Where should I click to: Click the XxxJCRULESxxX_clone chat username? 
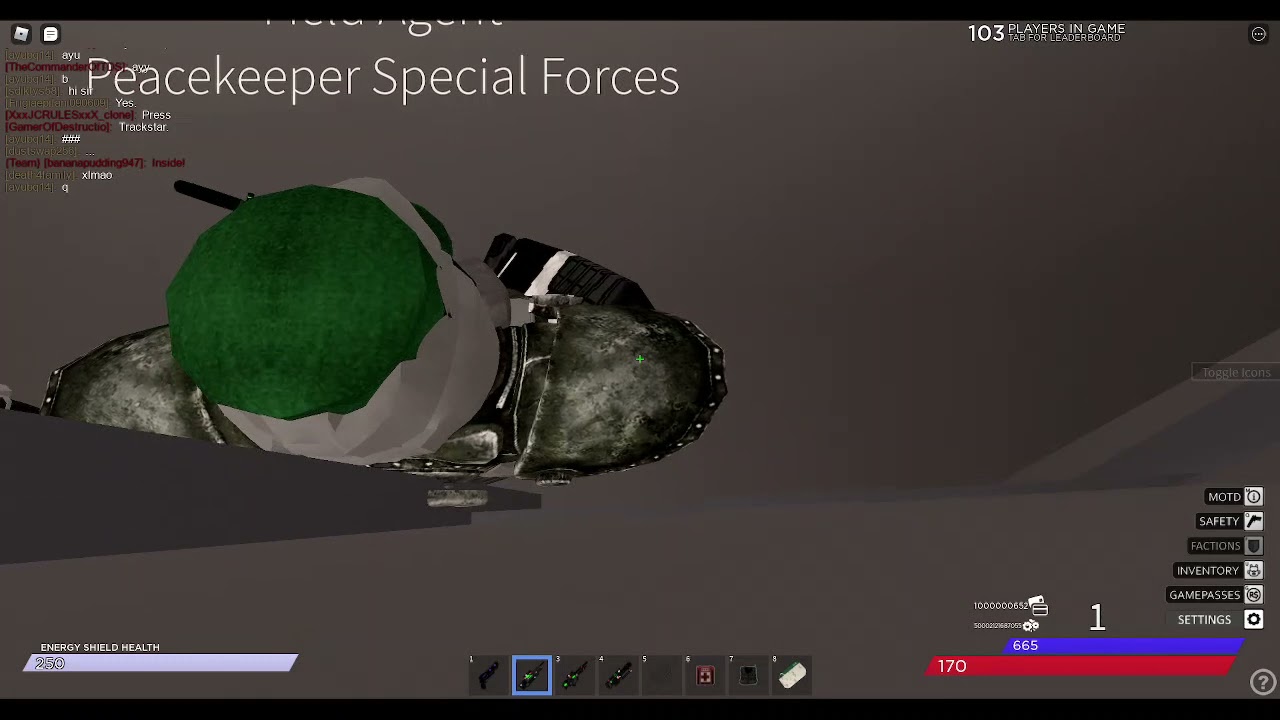pos(70,115)
